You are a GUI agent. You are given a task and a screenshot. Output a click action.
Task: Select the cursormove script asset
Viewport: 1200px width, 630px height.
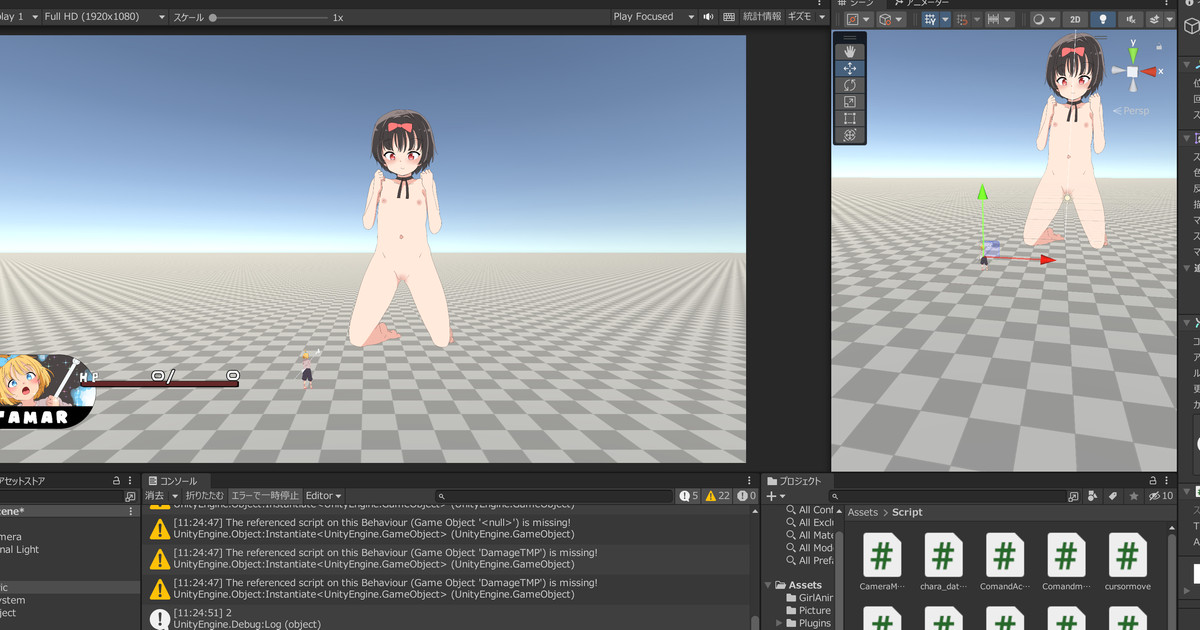1128,563
